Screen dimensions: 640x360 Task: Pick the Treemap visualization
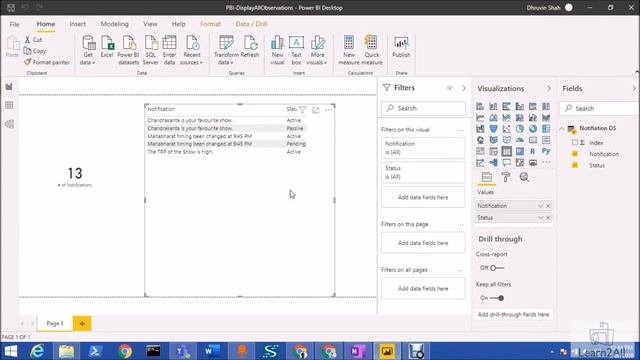pyautogui.click(x=546, y=129)
